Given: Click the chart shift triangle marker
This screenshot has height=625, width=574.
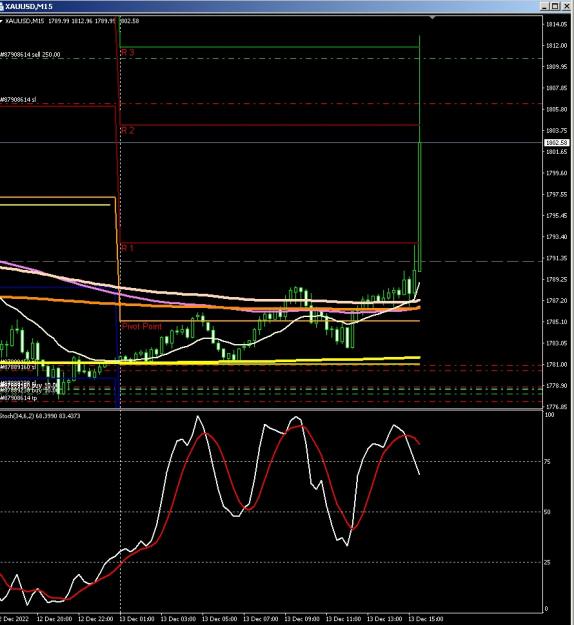Looking at the screenshot, I should 432,18.
